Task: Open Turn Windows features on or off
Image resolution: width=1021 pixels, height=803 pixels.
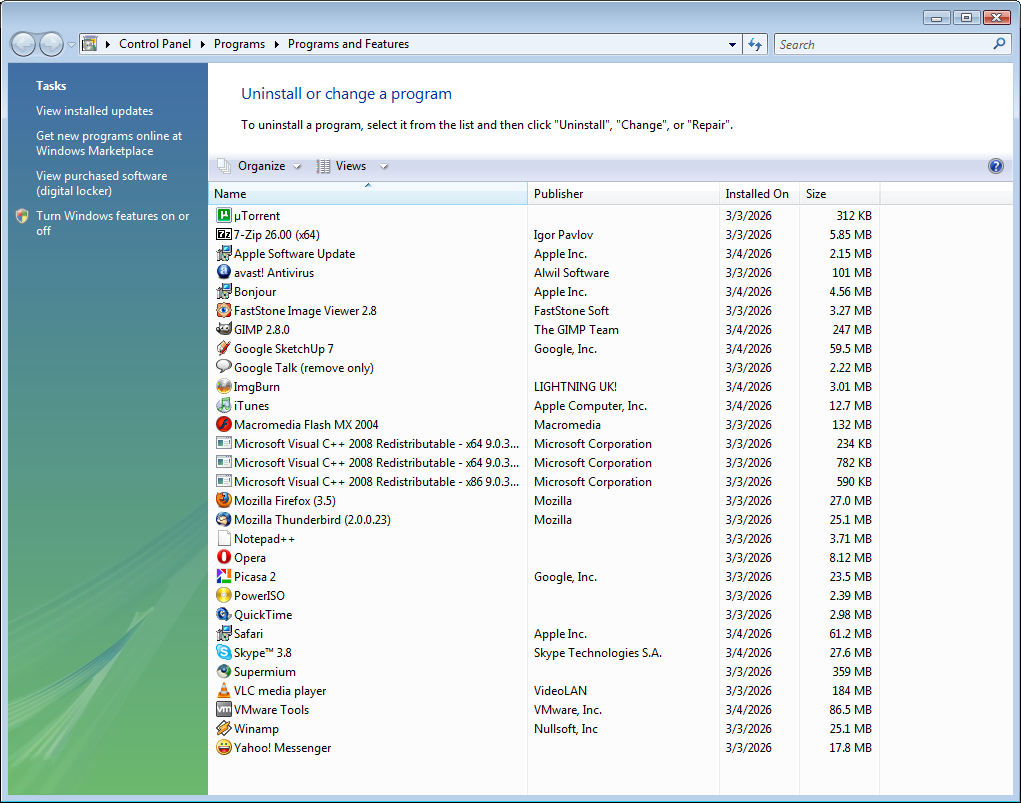Action: [x=113, y=223]
